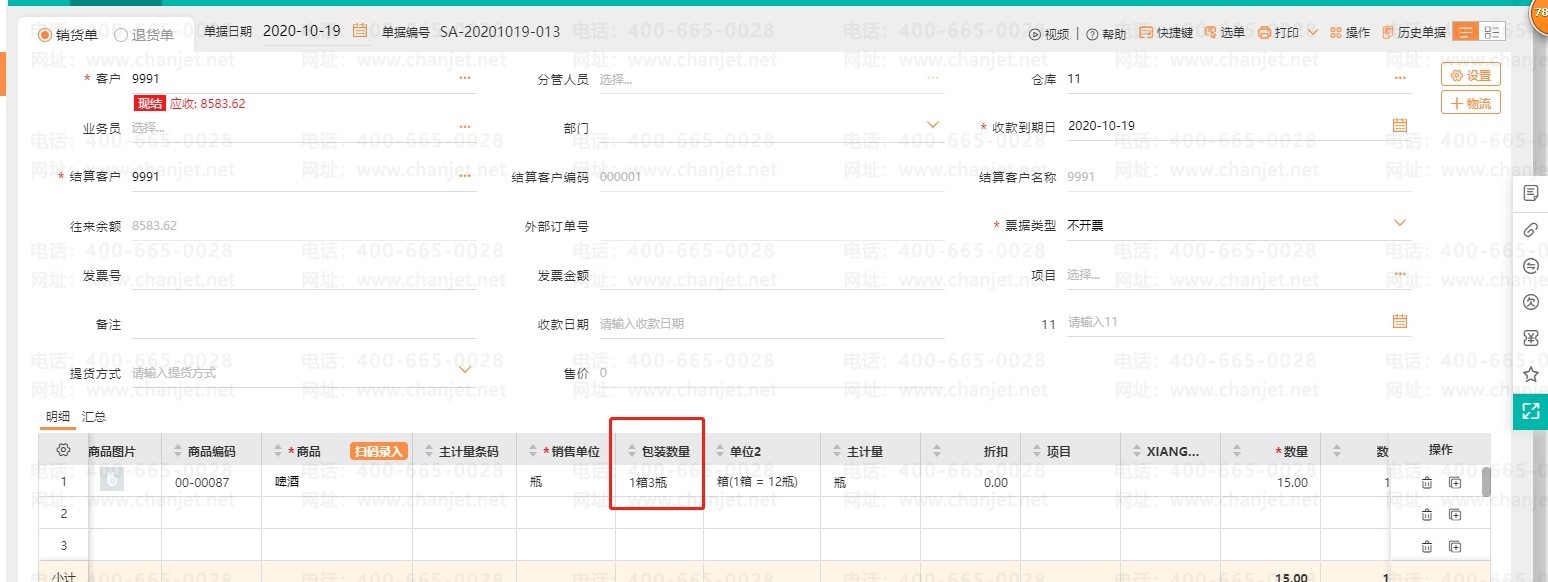
Task: Open the 分管人员 lookup ellipsis
Action: (x=932, y=78)
